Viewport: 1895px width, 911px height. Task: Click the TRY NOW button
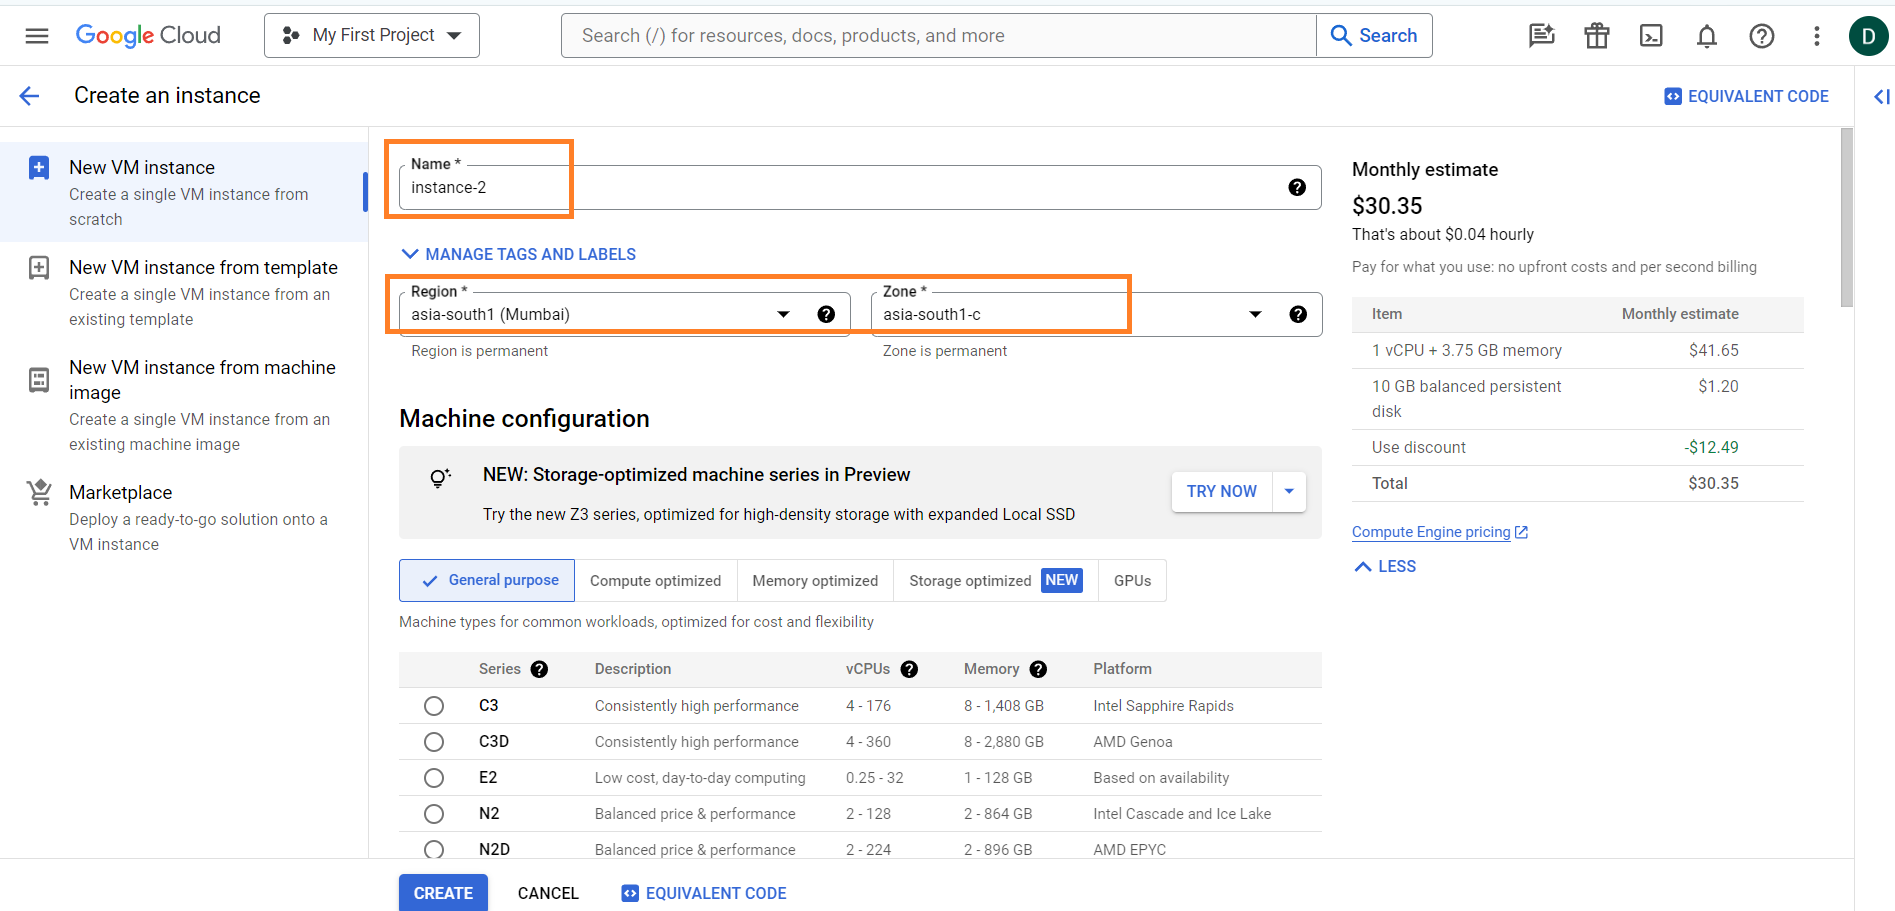(x=1222, y=491)
